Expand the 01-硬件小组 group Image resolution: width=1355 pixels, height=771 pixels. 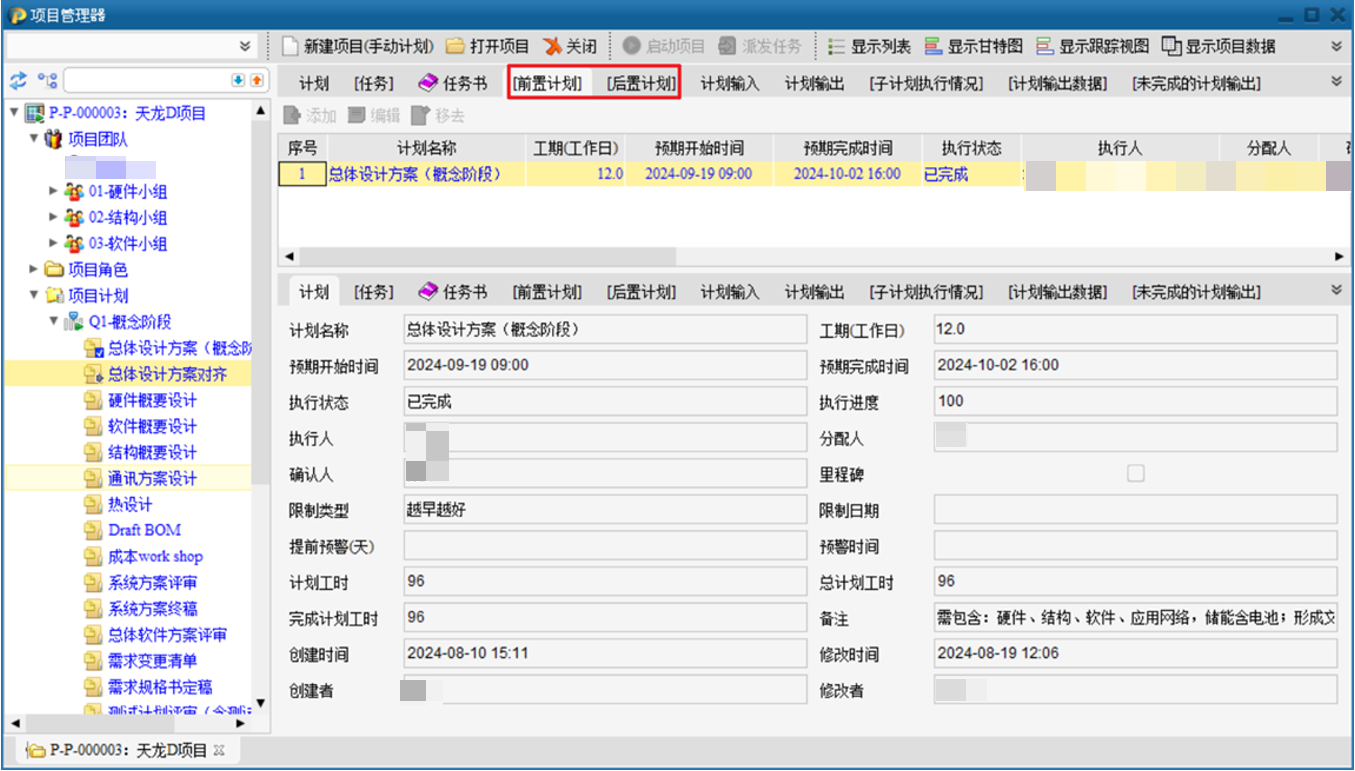tap(54, 190)
